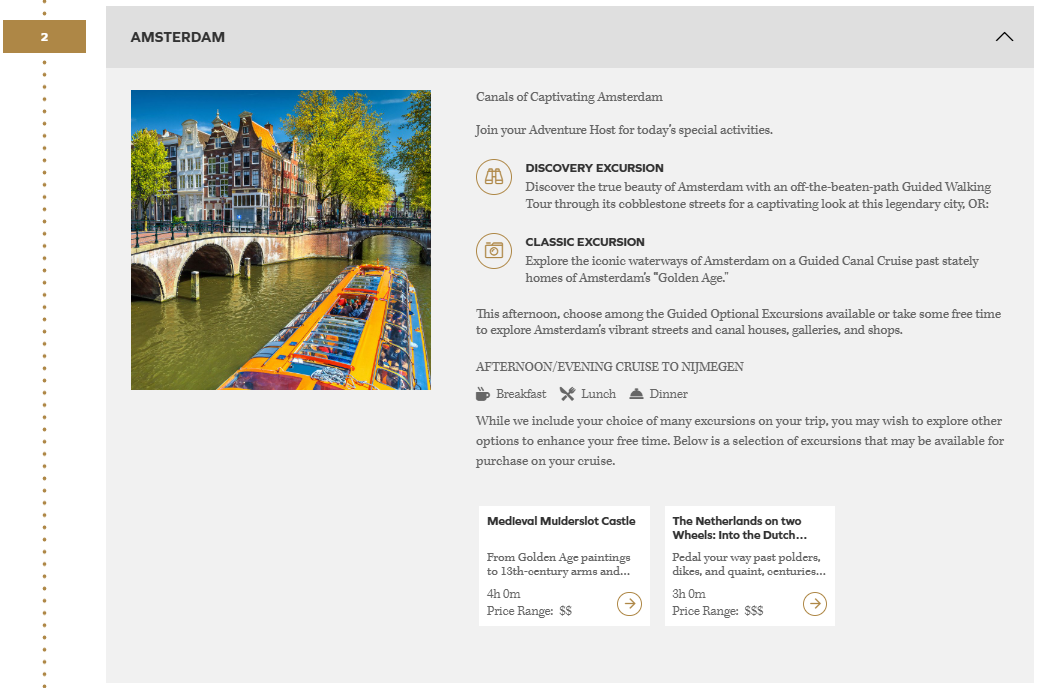Click the Canals of Captivating Amsterdam subtitle
This screenshot has width=1037, height=688.
point(569,97)
